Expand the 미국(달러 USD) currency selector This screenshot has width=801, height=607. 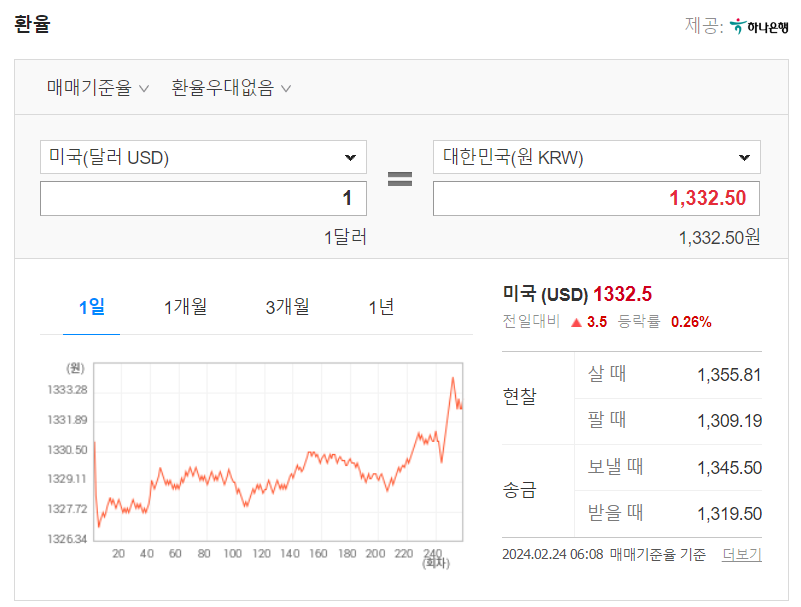point(203,157)
